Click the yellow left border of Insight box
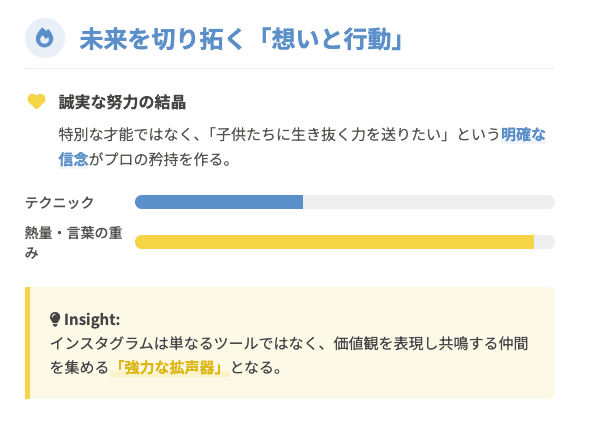Image resolution: width=610 pixels, height=434 pixels. tap(28, 343)
